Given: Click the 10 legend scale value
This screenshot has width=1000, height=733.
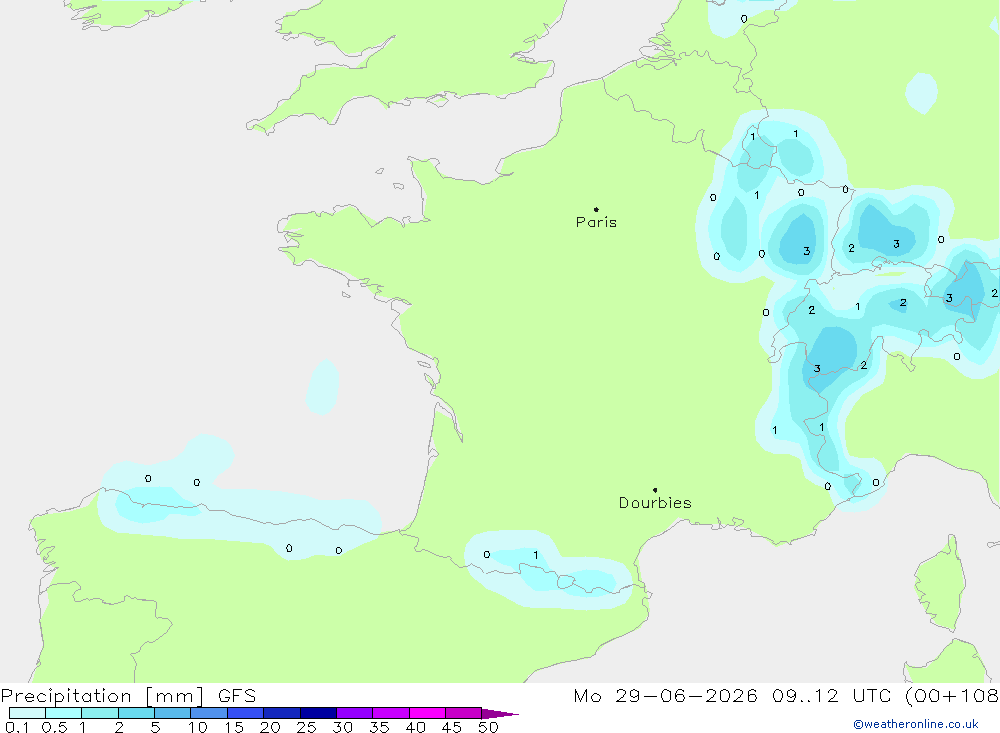Looking at the screenshot, I should (198, 727).
